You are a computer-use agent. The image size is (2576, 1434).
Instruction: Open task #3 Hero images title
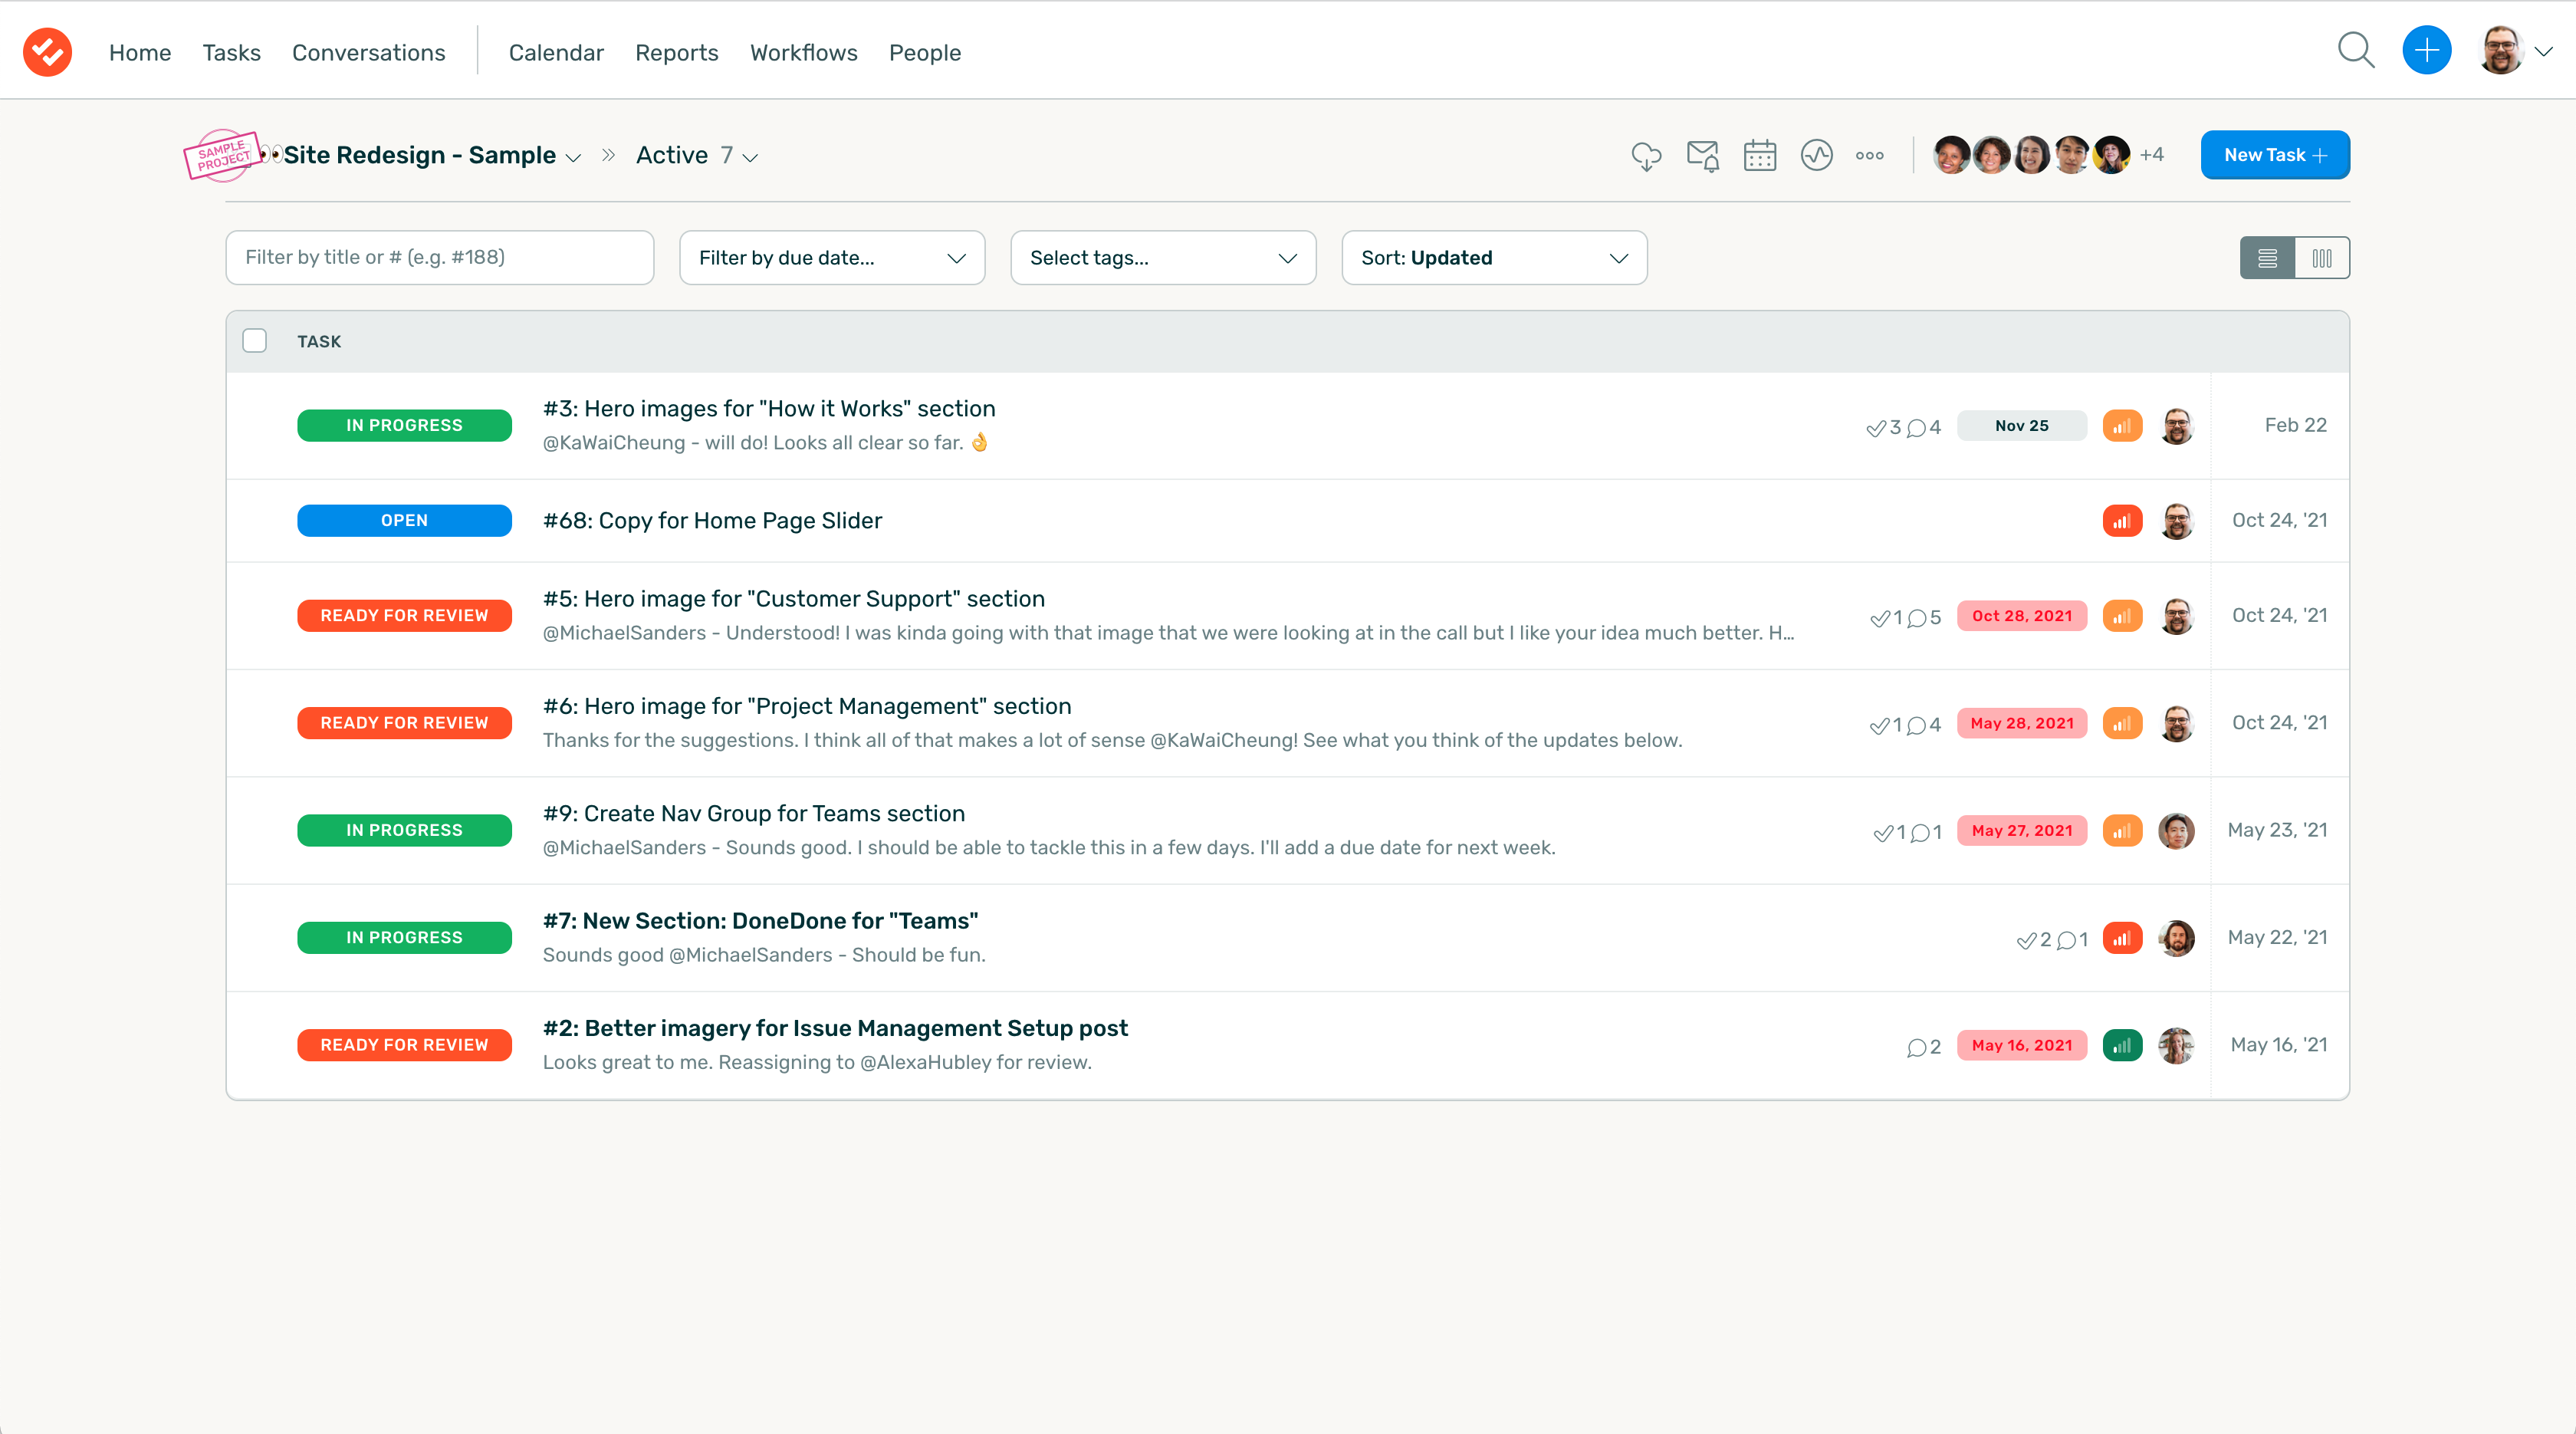[768, 409]
